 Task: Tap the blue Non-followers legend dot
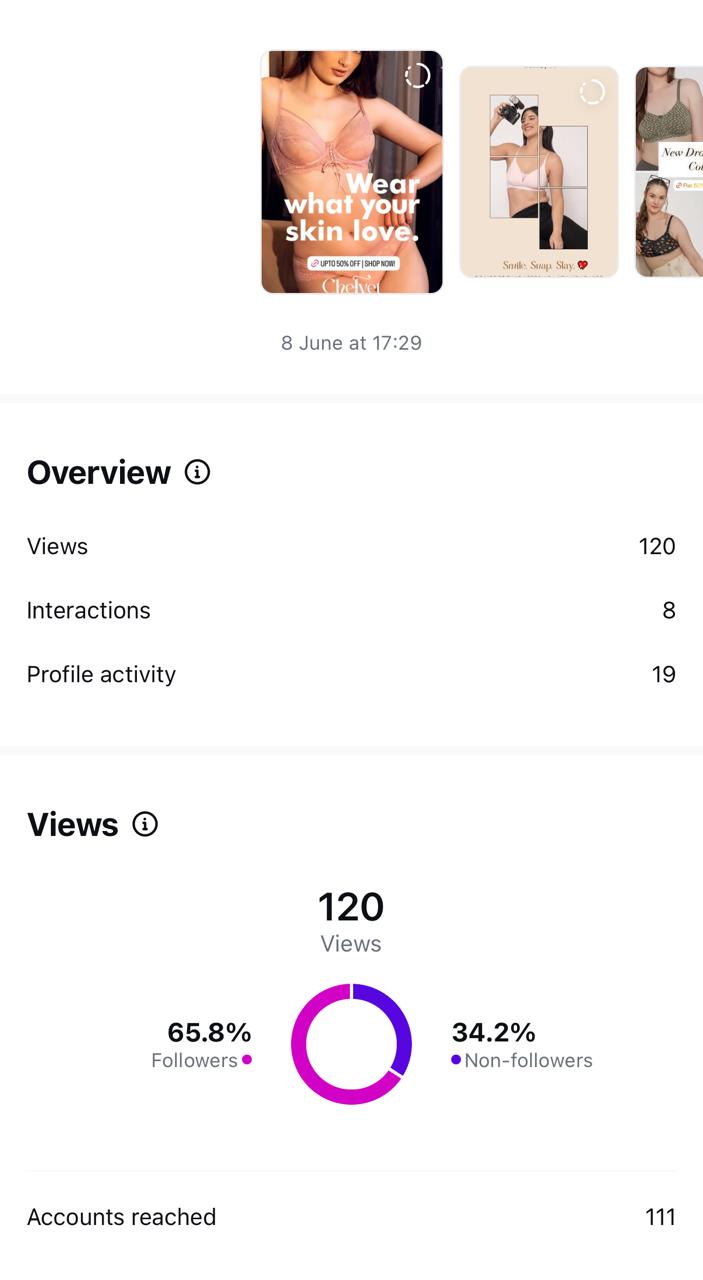(456, 1060)
